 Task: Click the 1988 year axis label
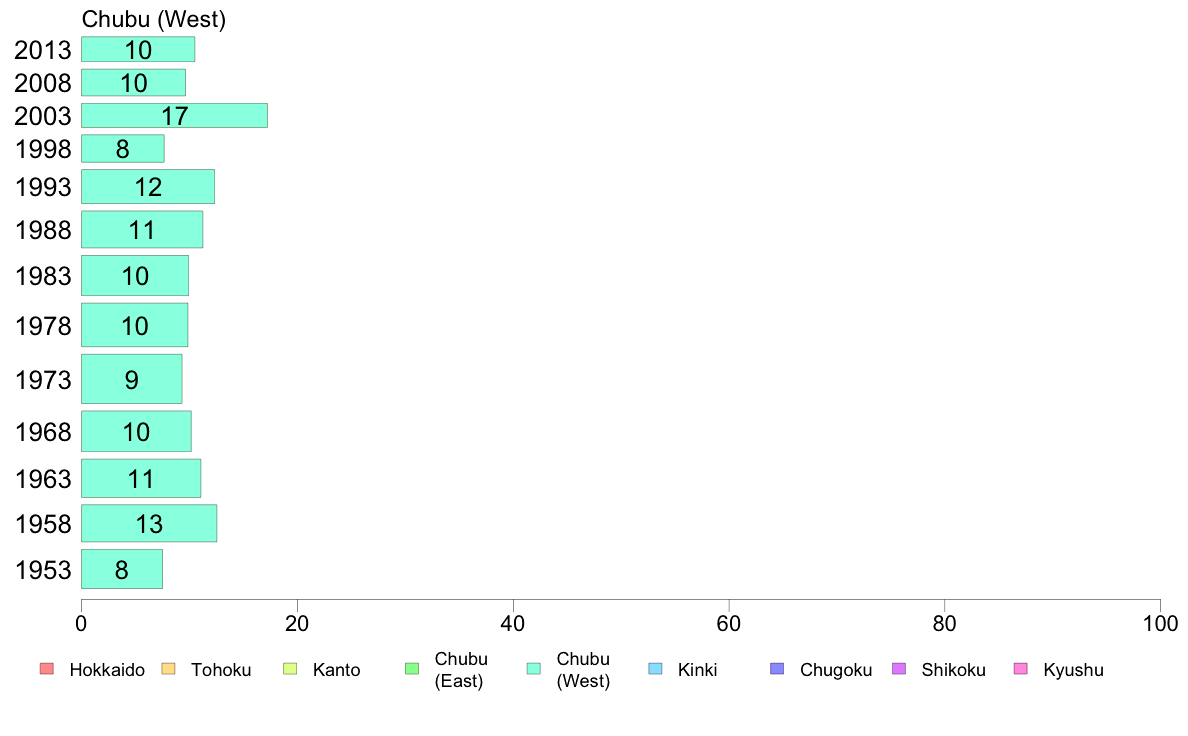42,230
